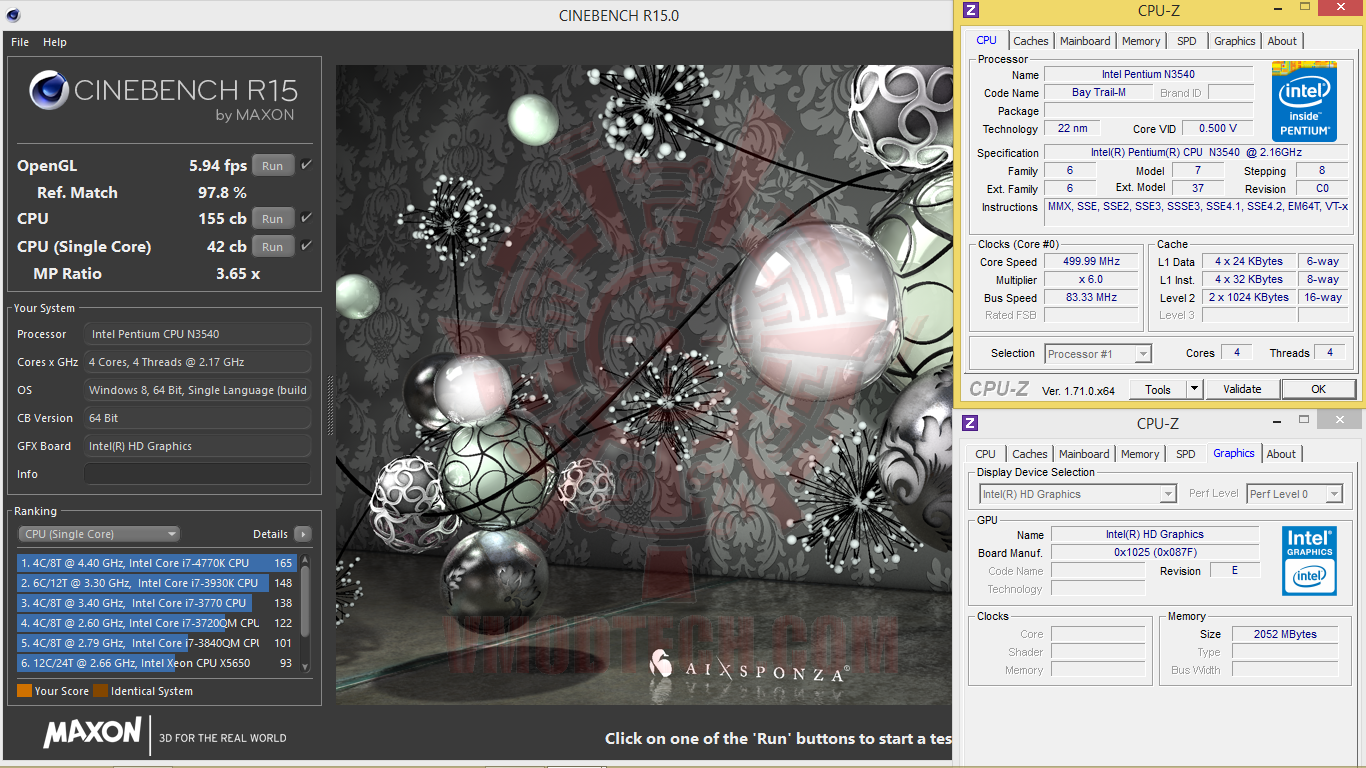This screenshot has width=1366, height=768.
Task: Open the Intel(R) HD Graphics display device dropdown
Action: point(1077,494)
